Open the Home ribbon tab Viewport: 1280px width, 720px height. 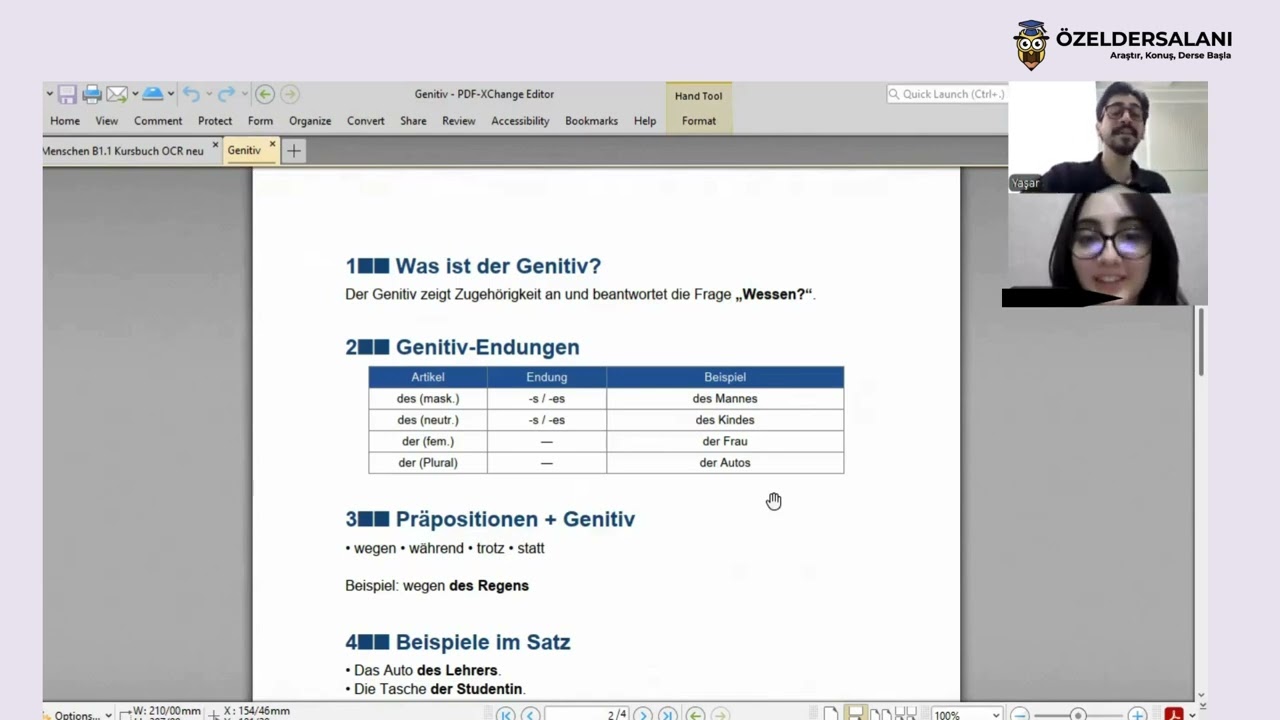pos(65,121)
